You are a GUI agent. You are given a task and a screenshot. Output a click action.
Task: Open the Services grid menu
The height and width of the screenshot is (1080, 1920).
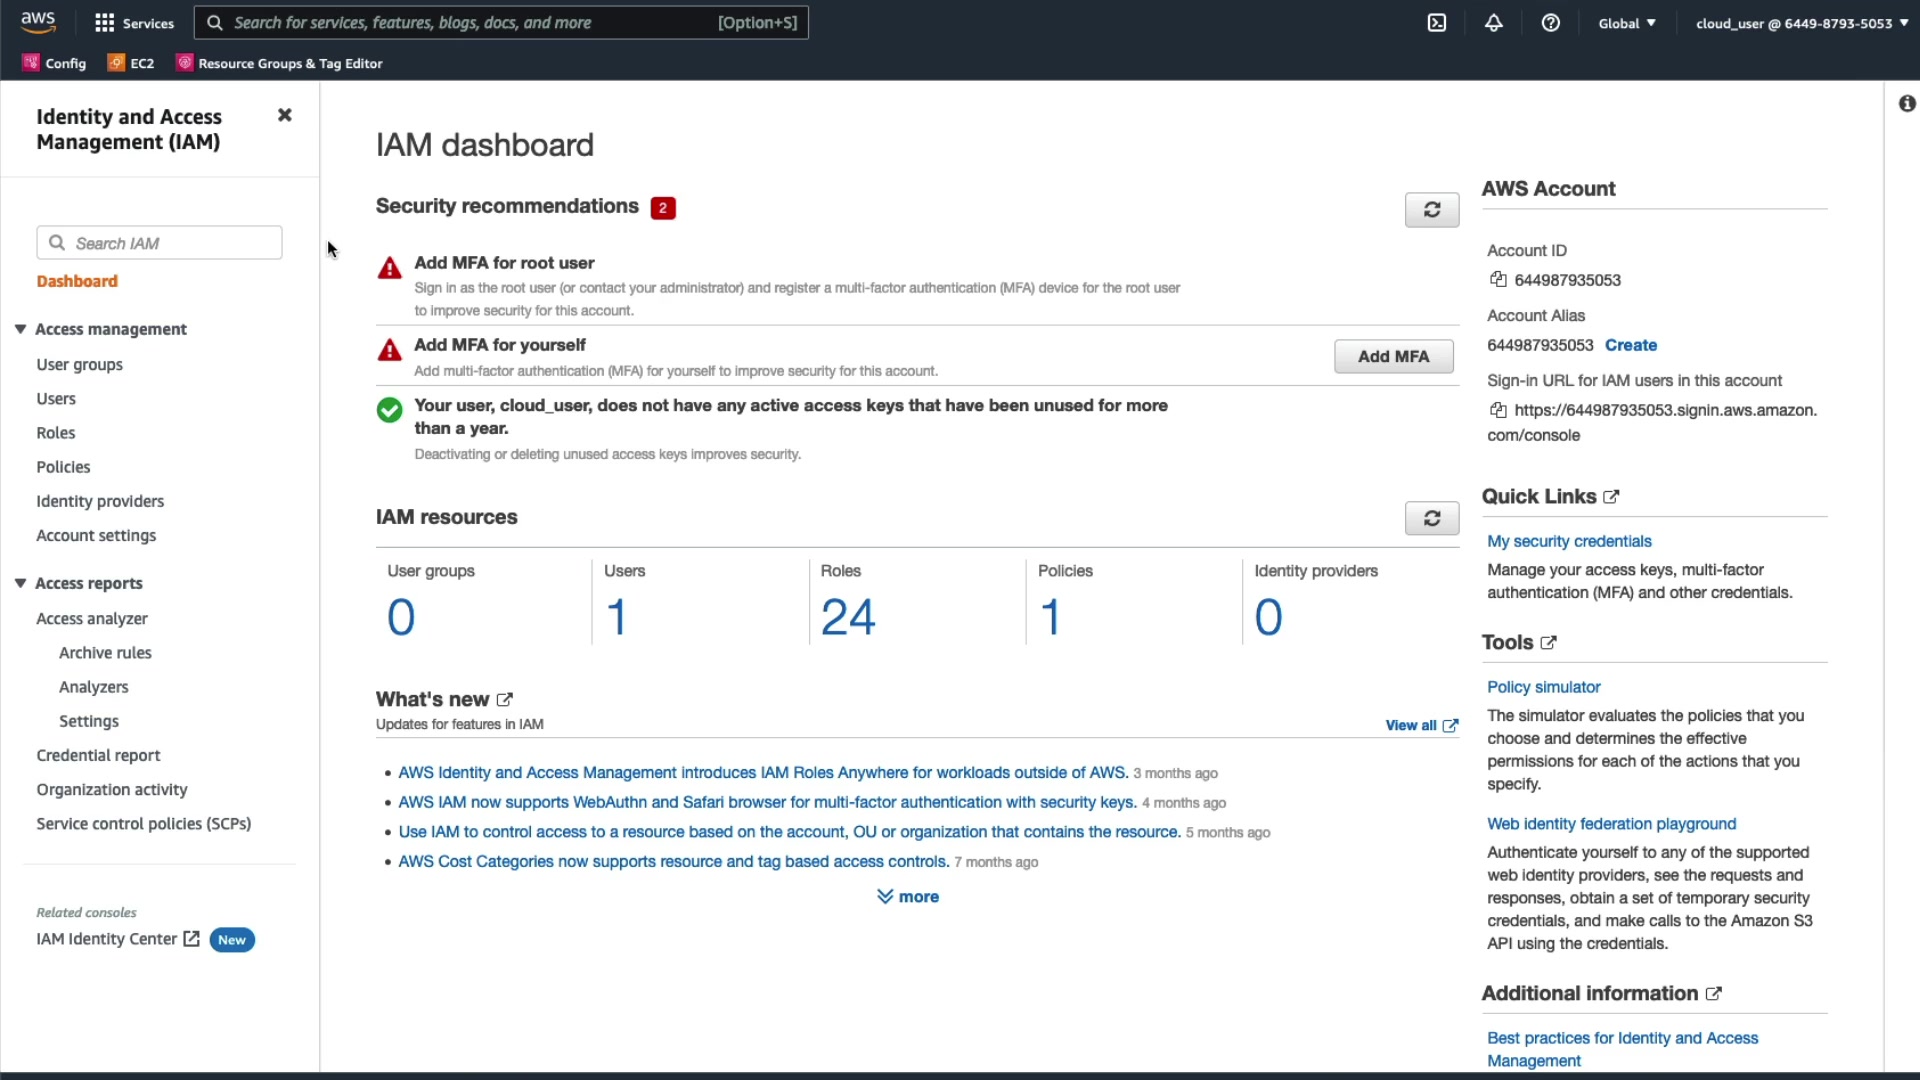133,23
